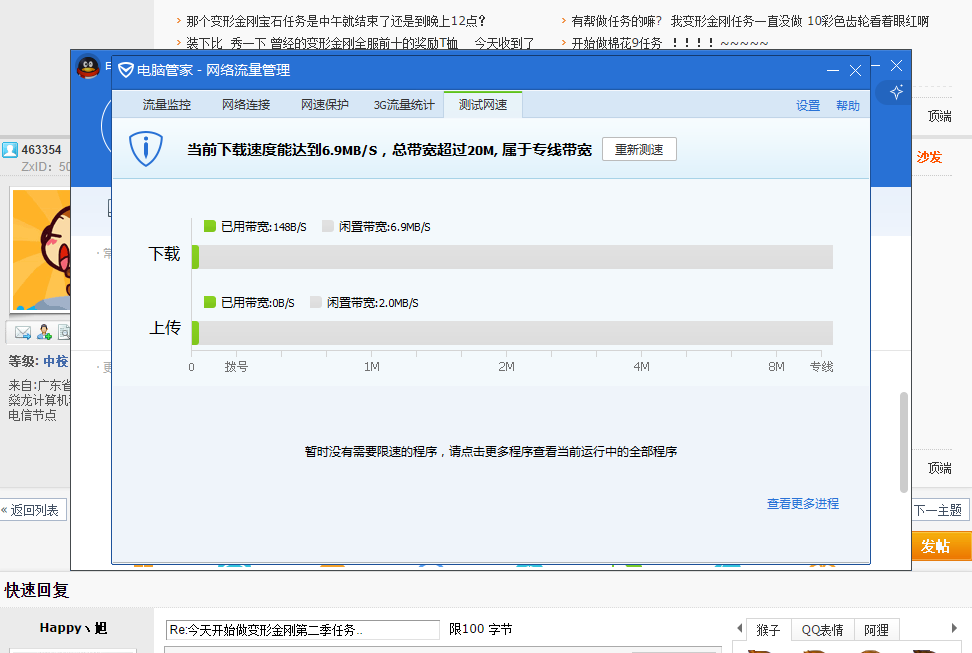Screen dimensions: 972x653
Task: Open the 网速保护 tab
Action: (325, 105)
